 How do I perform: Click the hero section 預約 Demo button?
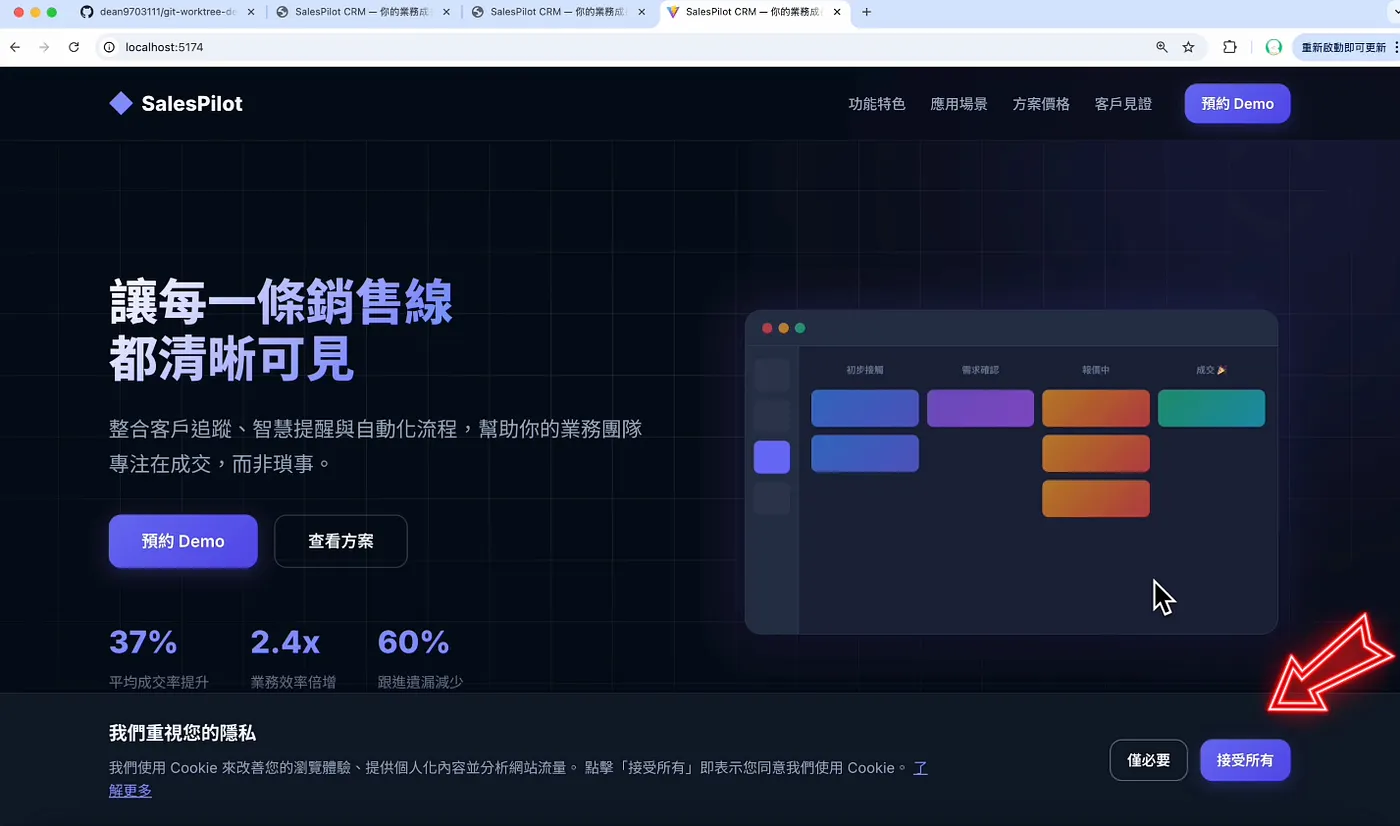click(183, 541)
